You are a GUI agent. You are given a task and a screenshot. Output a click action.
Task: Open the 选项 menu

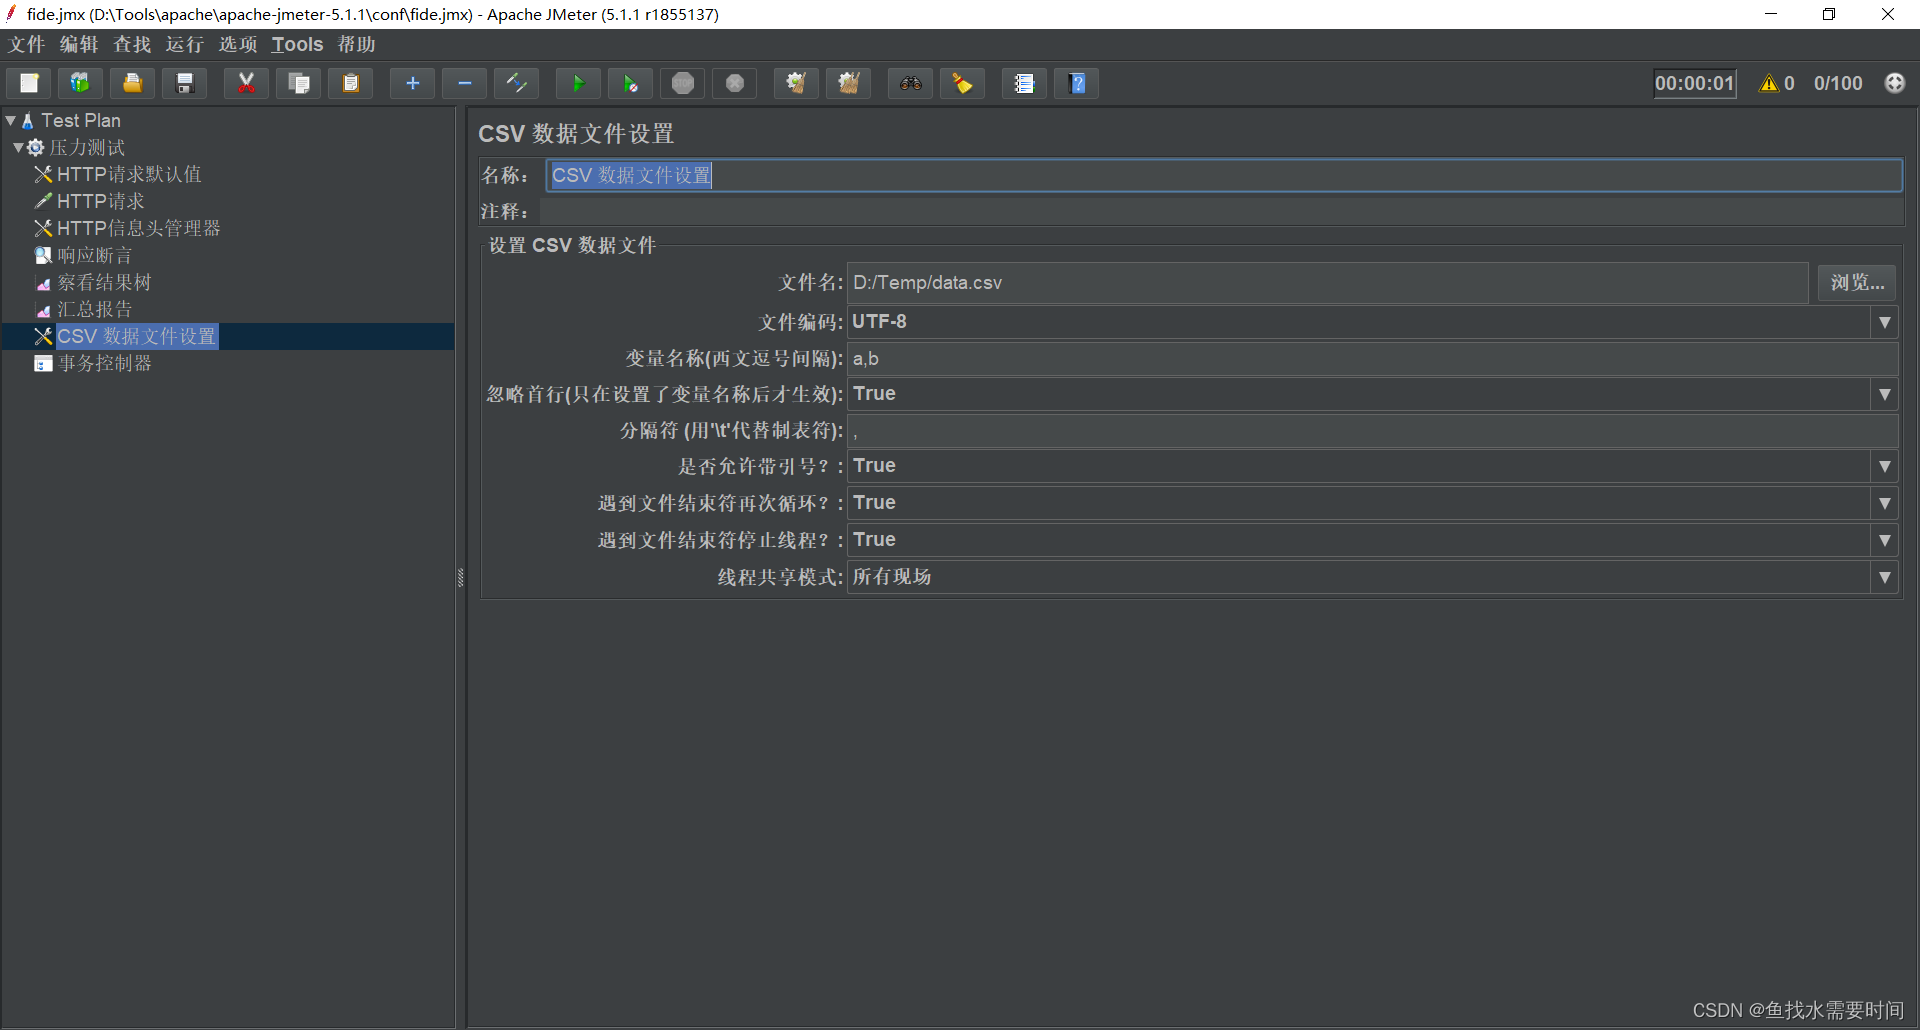point(238,44)
